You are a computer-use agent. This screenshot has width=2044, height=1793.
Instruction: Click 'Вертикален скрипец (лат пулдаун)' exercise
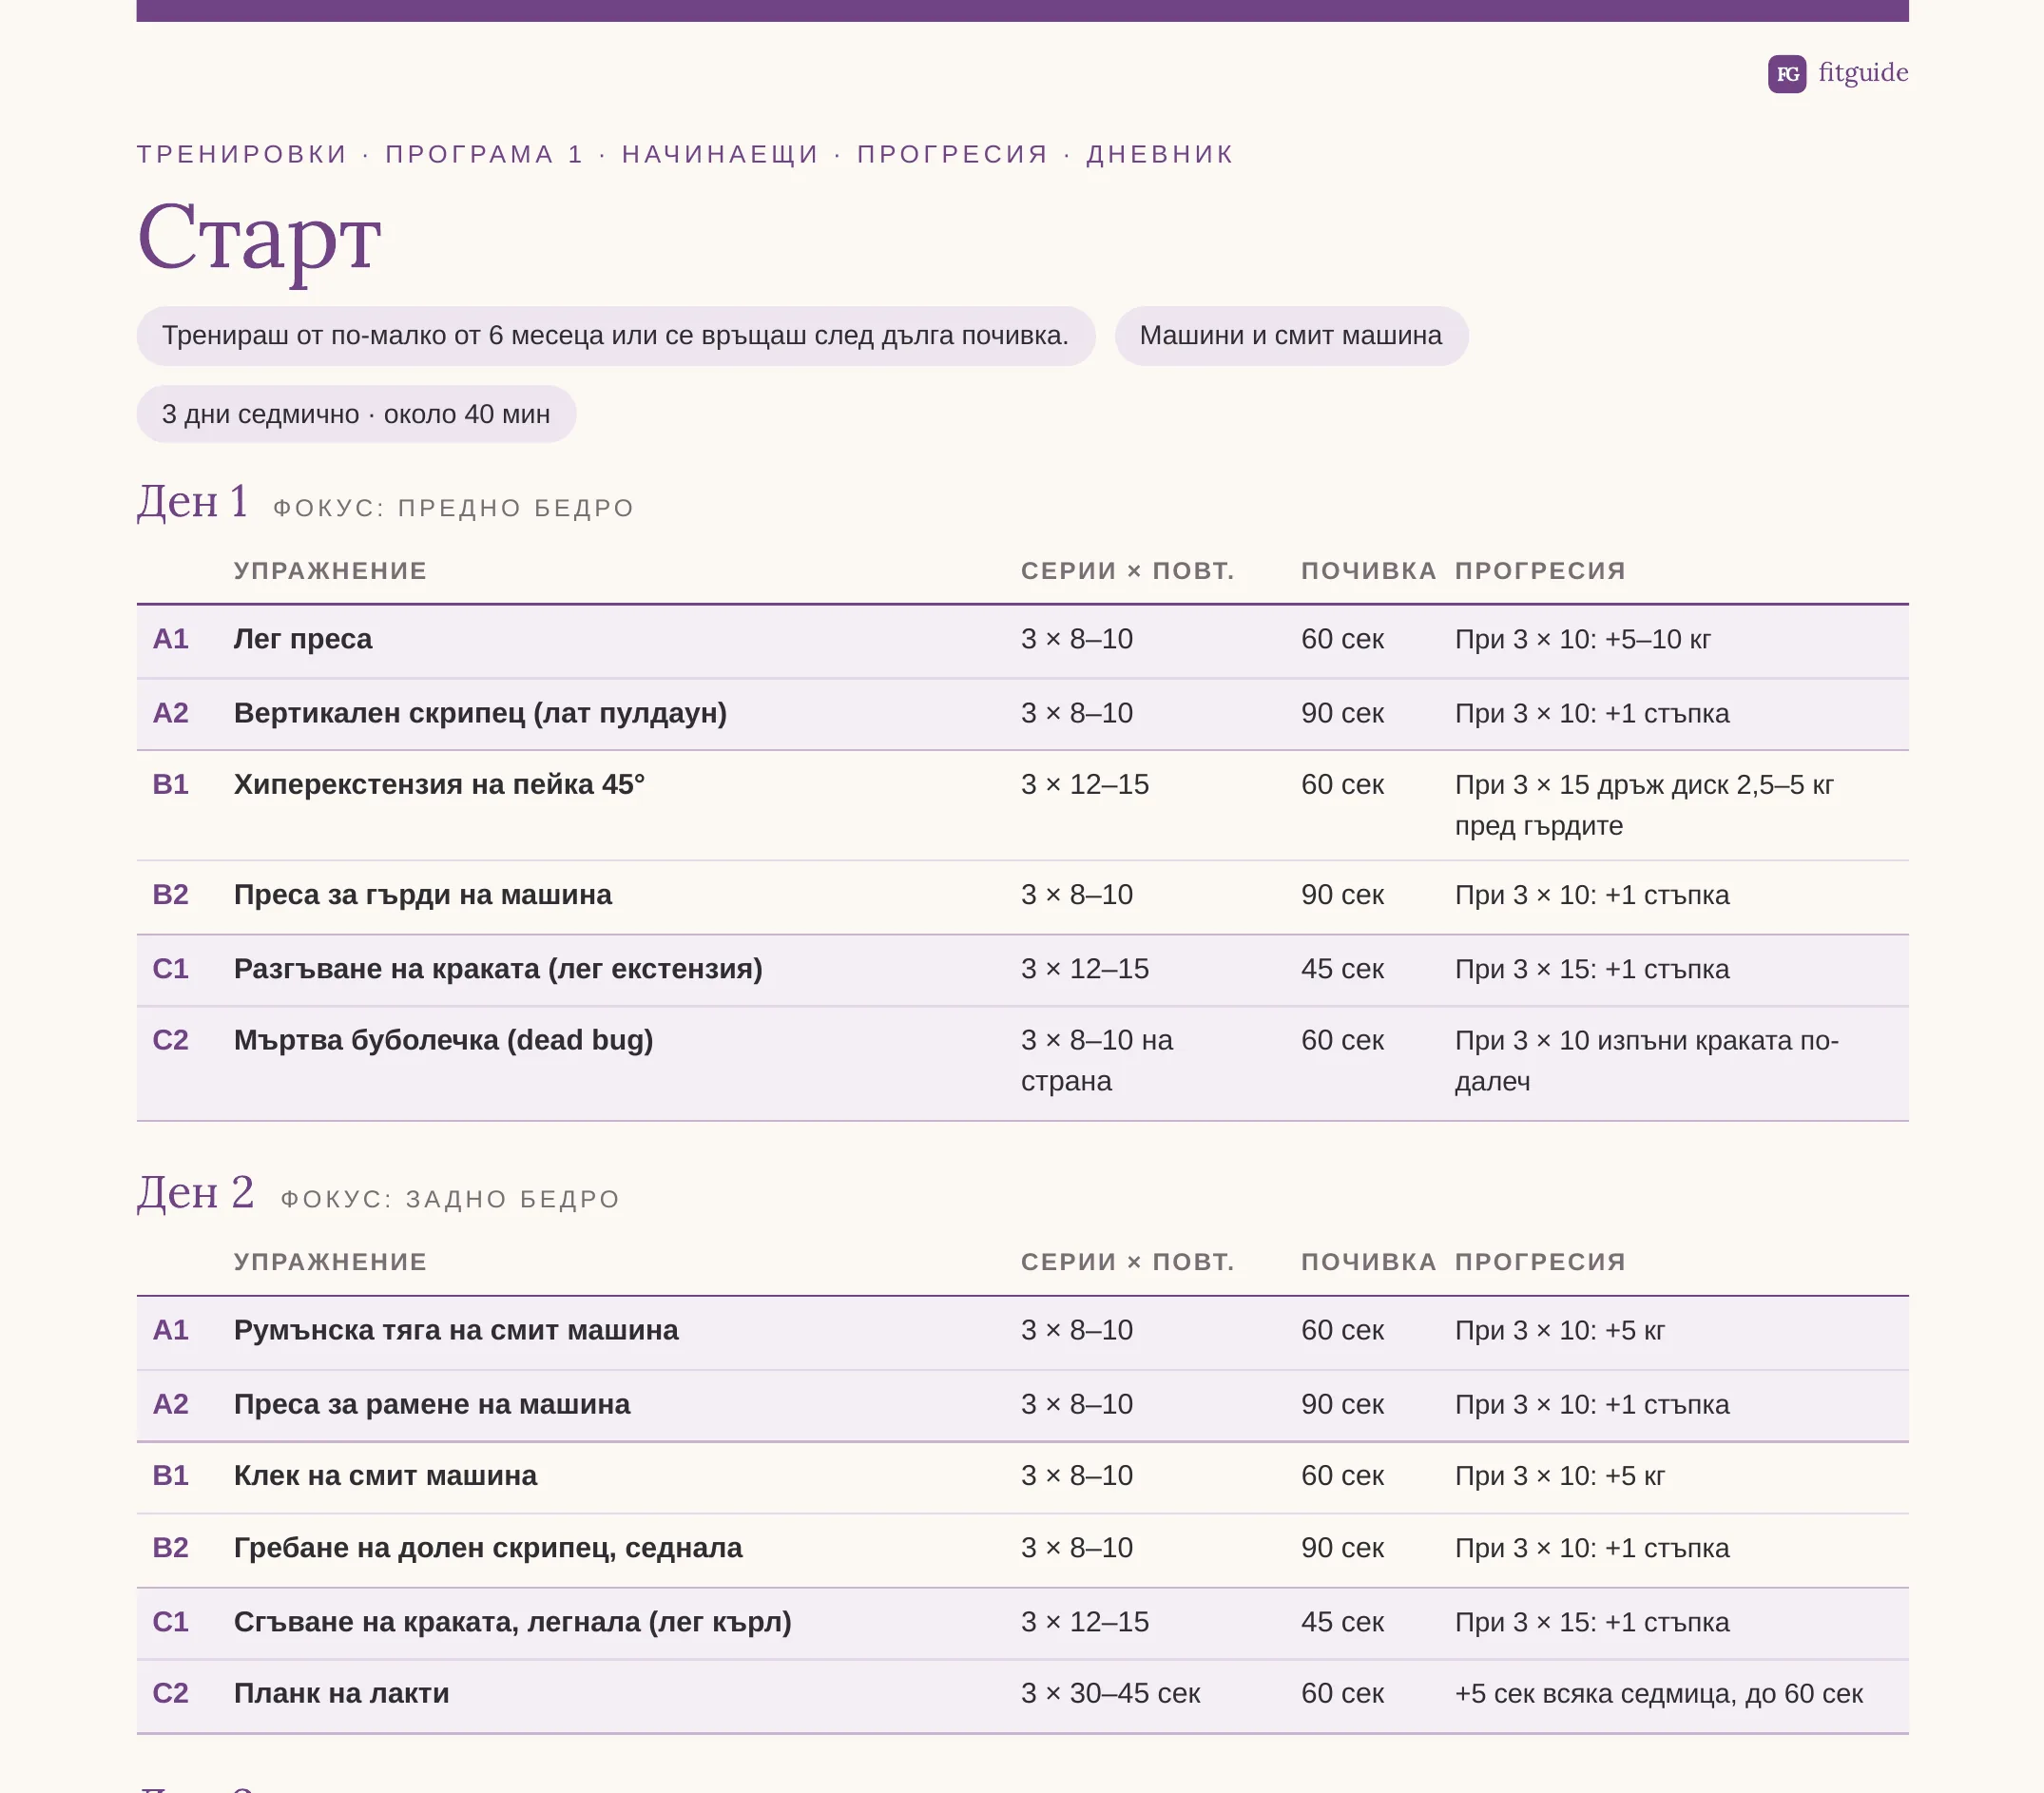480,713
